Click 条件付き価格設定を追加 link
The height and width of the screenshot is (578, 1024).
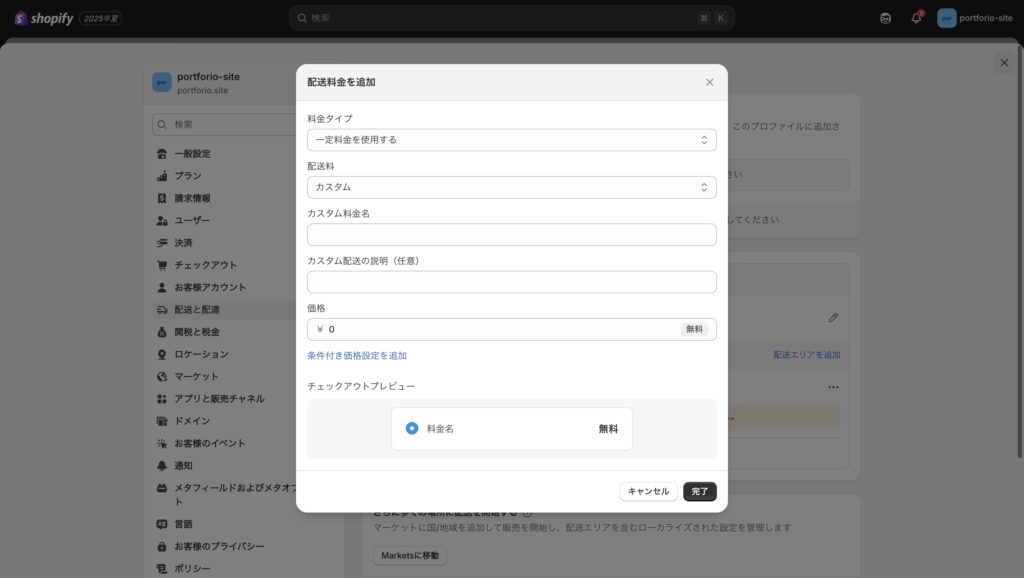[x=357, y=355]
